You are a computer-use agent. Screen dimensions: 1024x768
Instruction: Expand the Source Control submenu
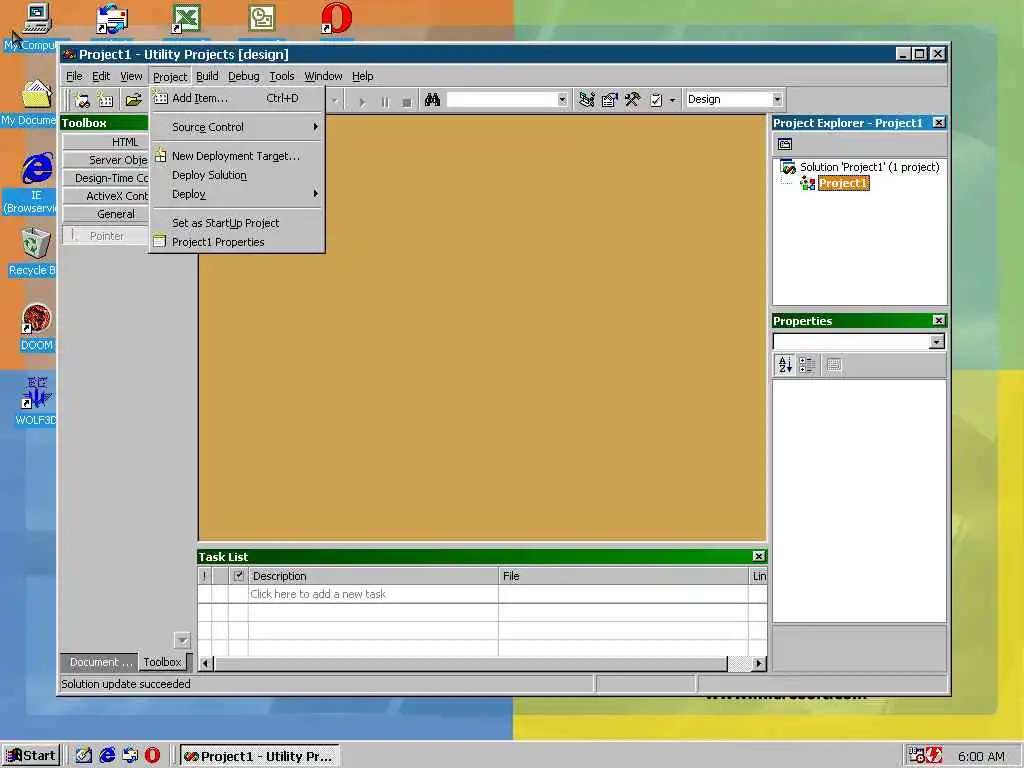pyautogui.click(x=237, y=127)
